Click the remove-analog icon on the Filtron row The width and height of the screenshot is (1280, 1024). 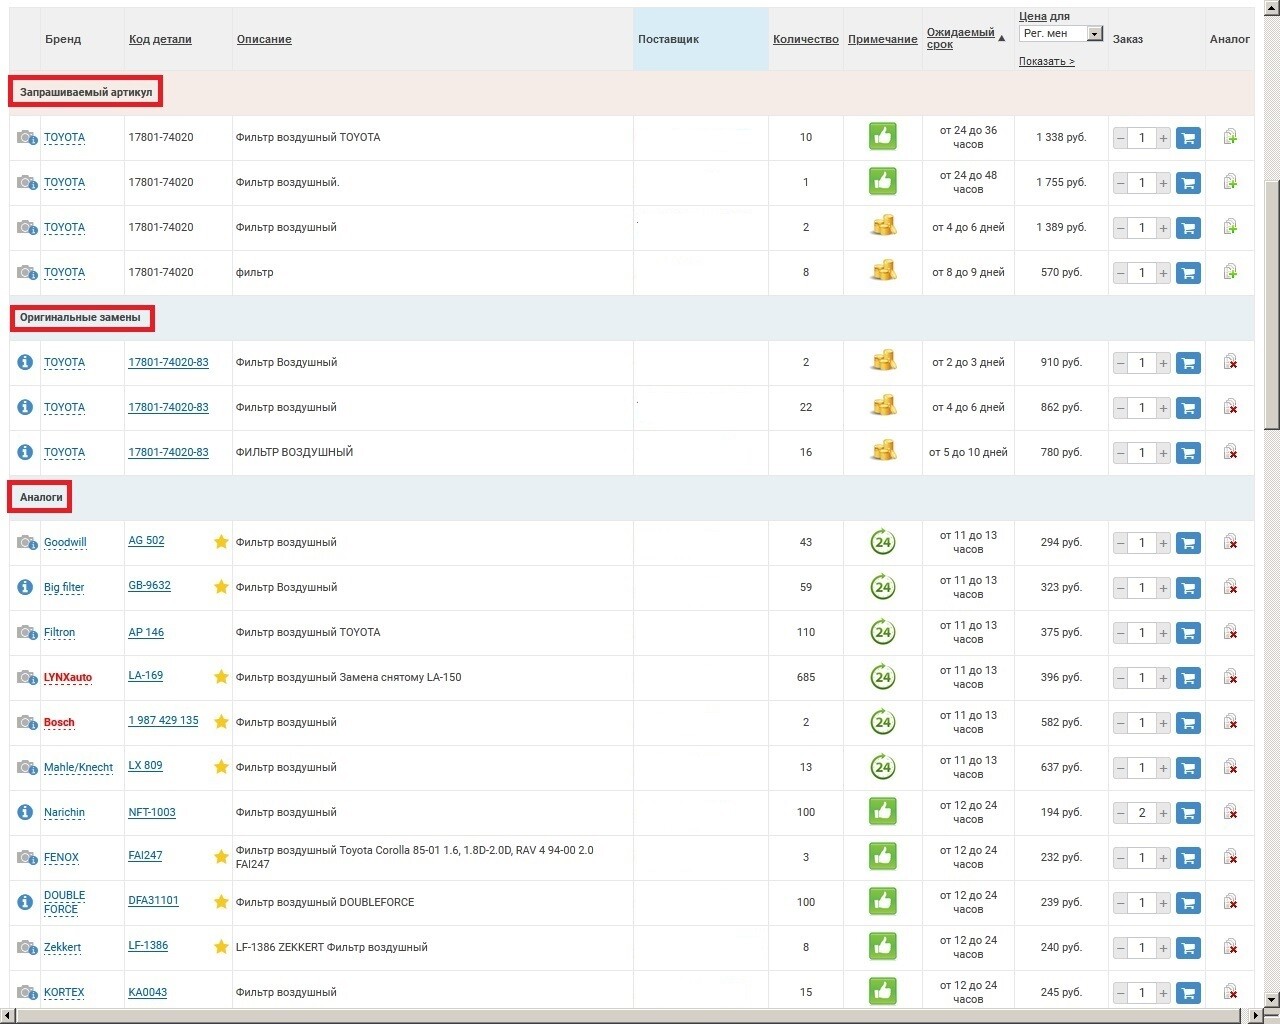point(1231,632)
